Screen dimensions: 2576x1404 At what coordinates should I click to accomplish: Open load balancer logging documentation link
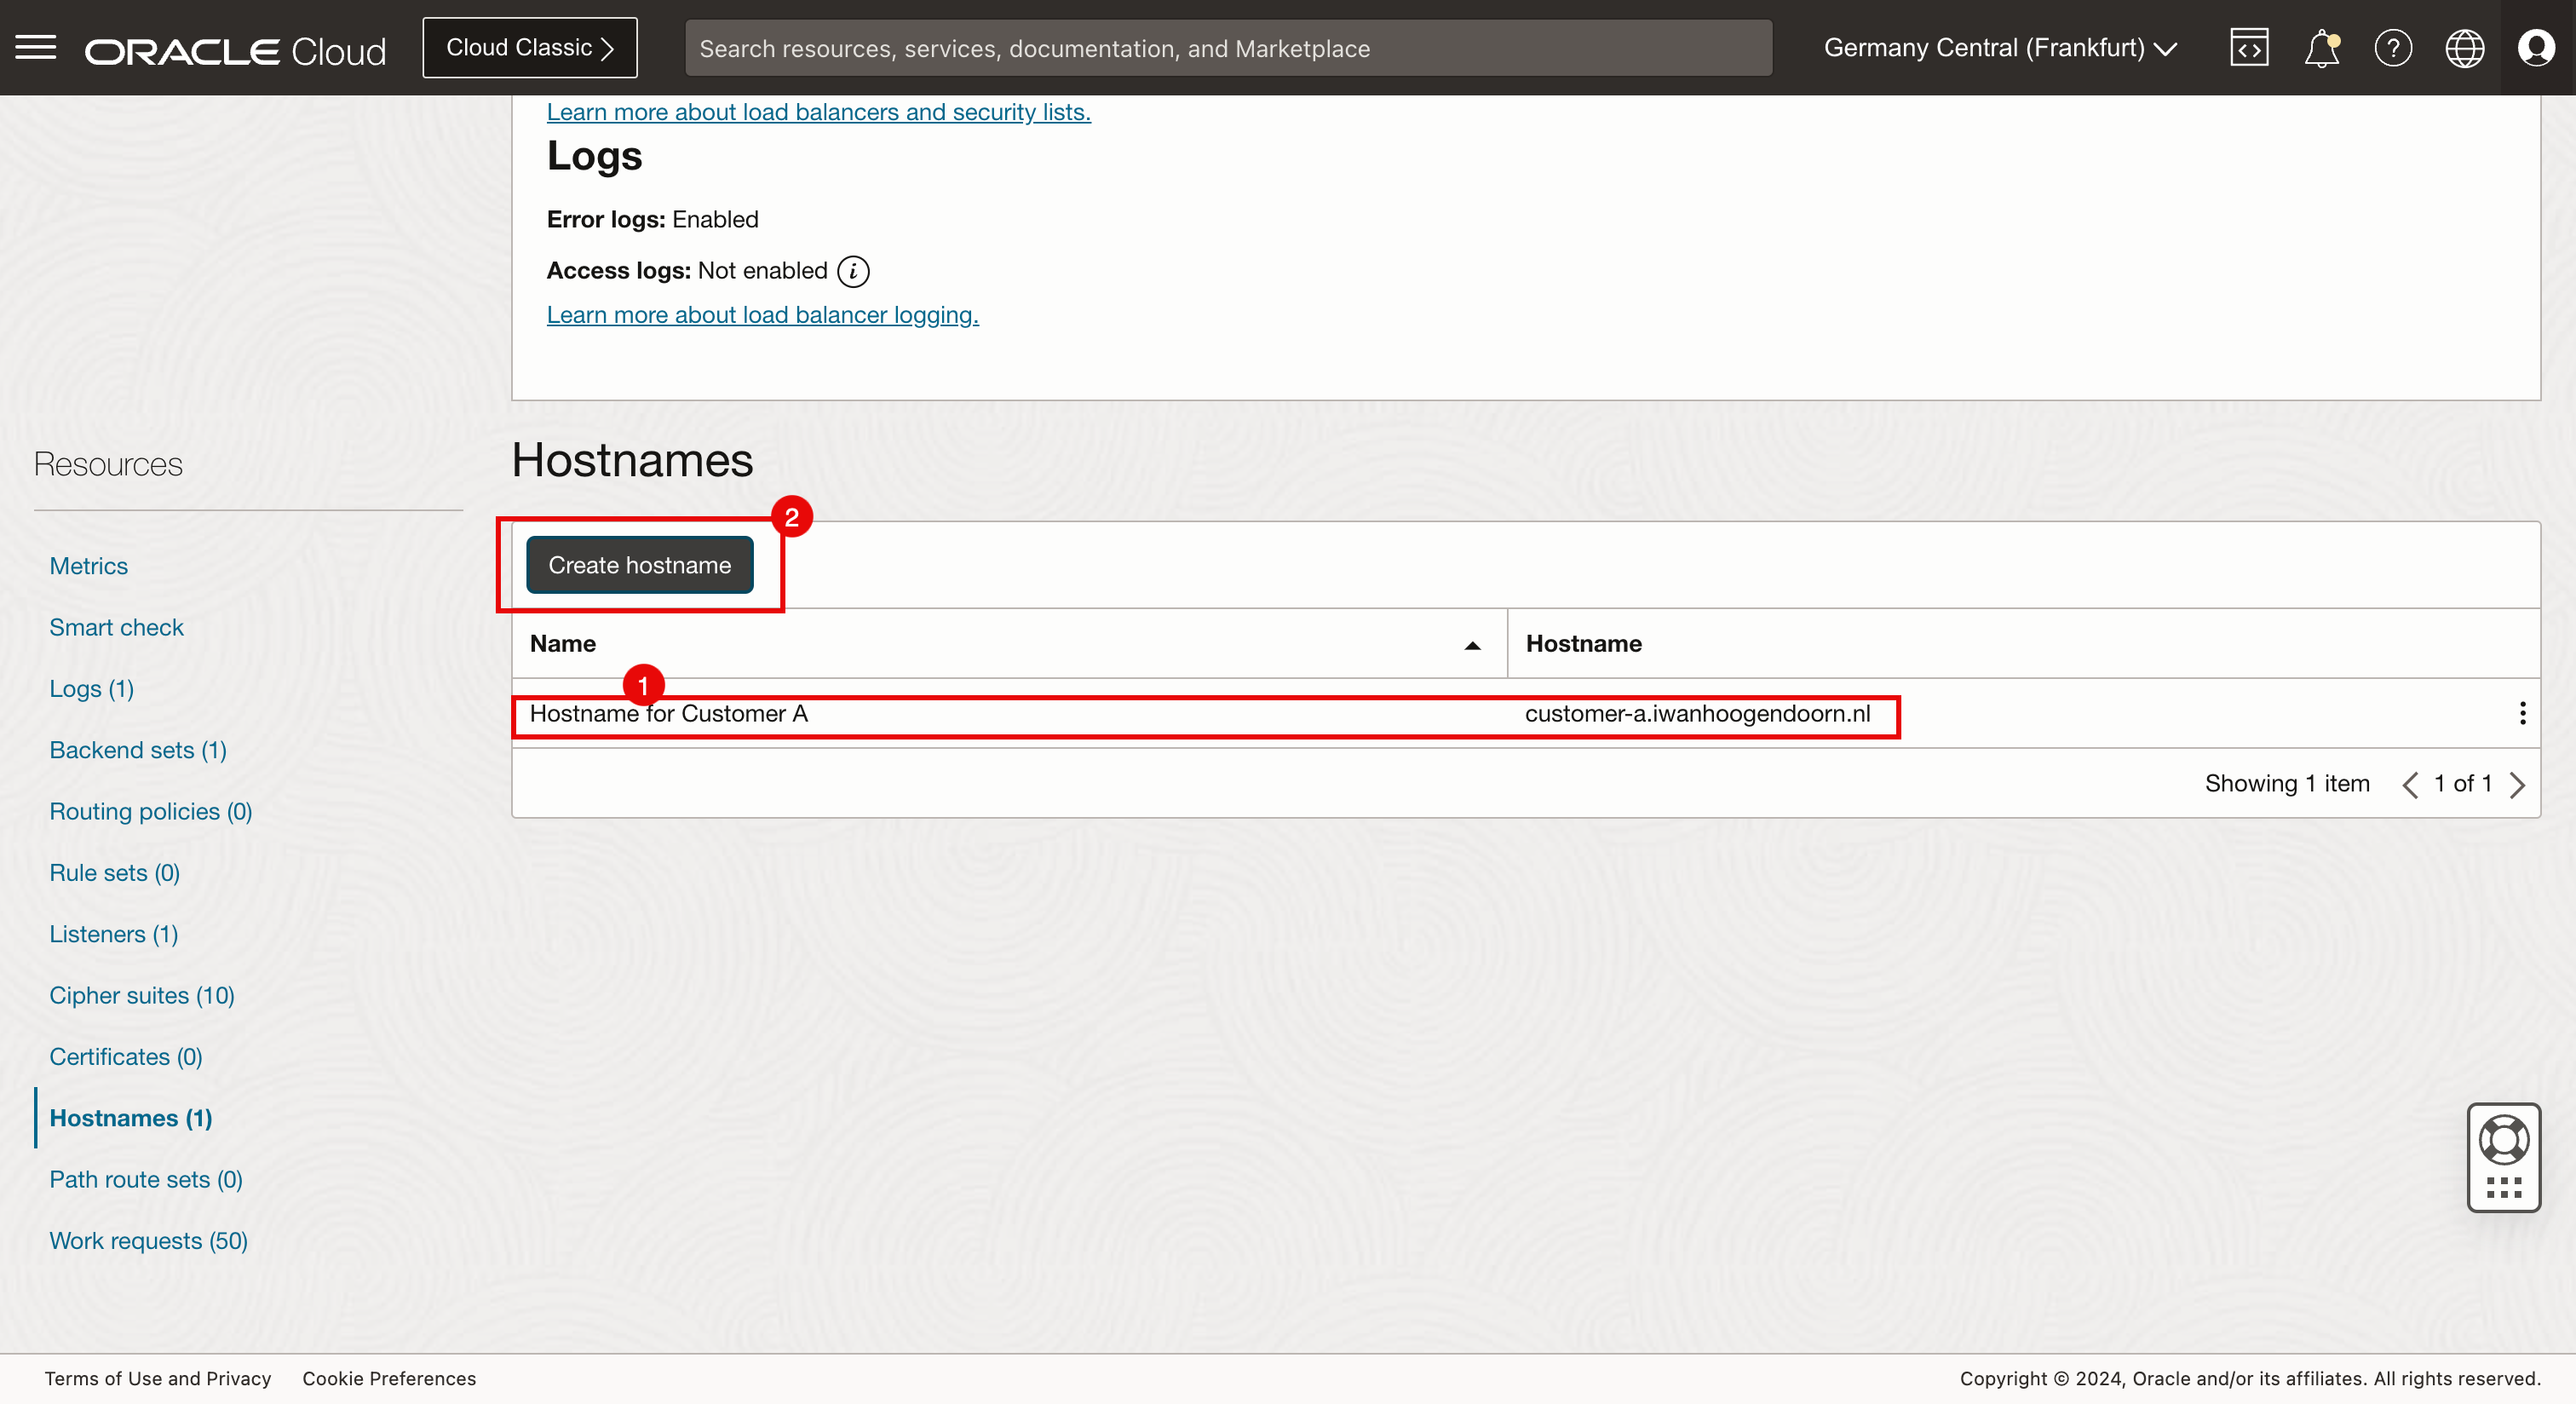click(762, 315)
